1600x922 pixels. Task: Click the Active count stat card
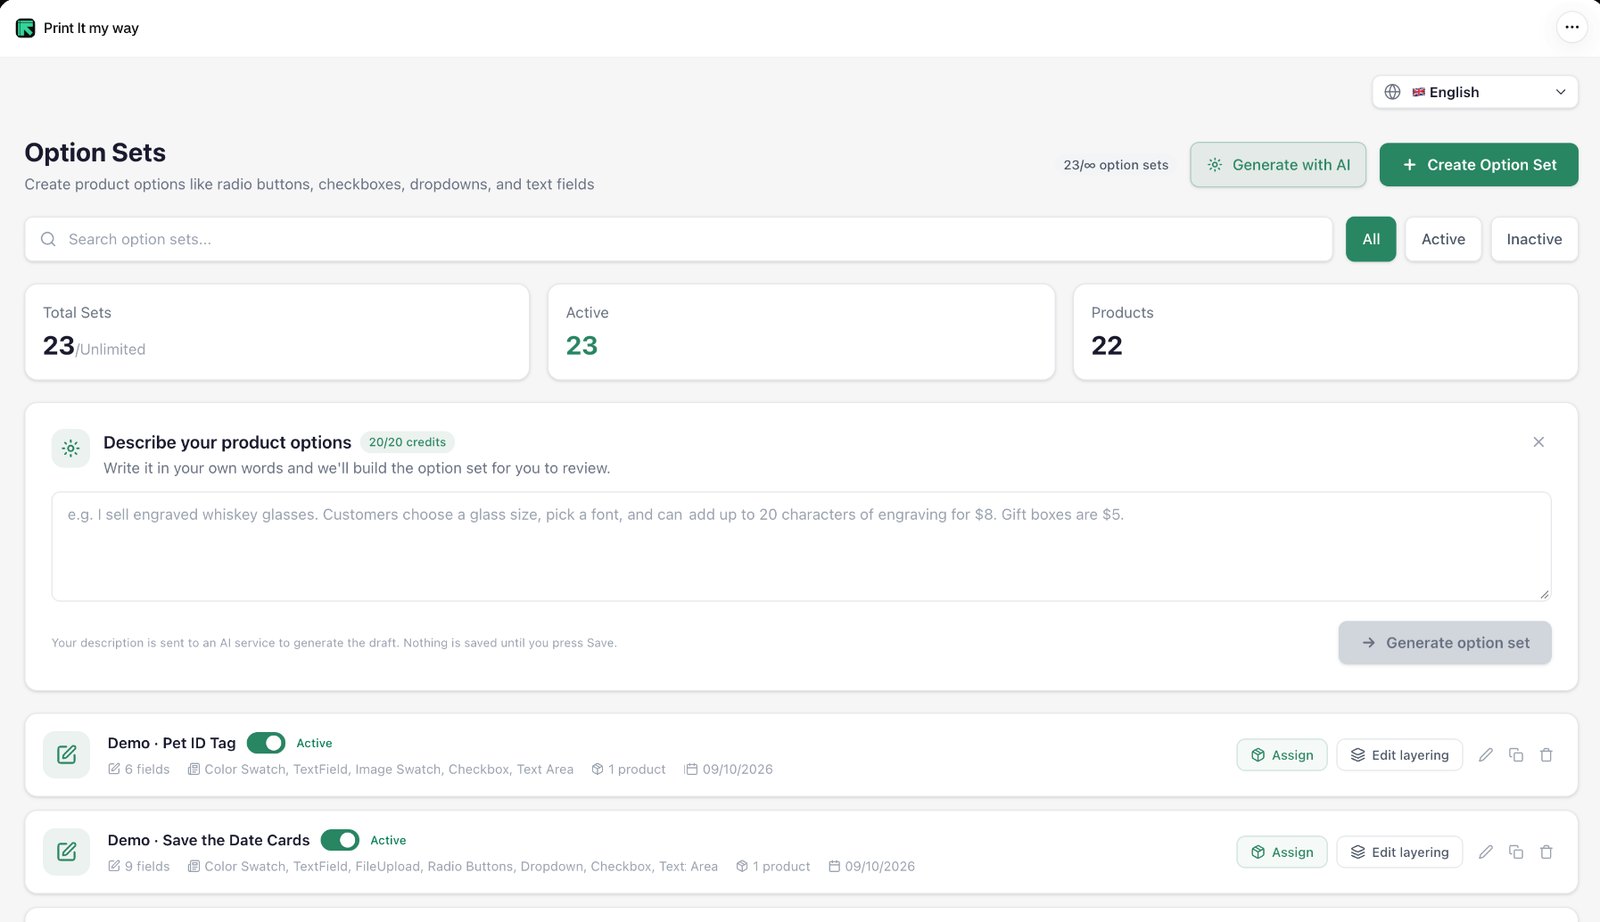801,332
